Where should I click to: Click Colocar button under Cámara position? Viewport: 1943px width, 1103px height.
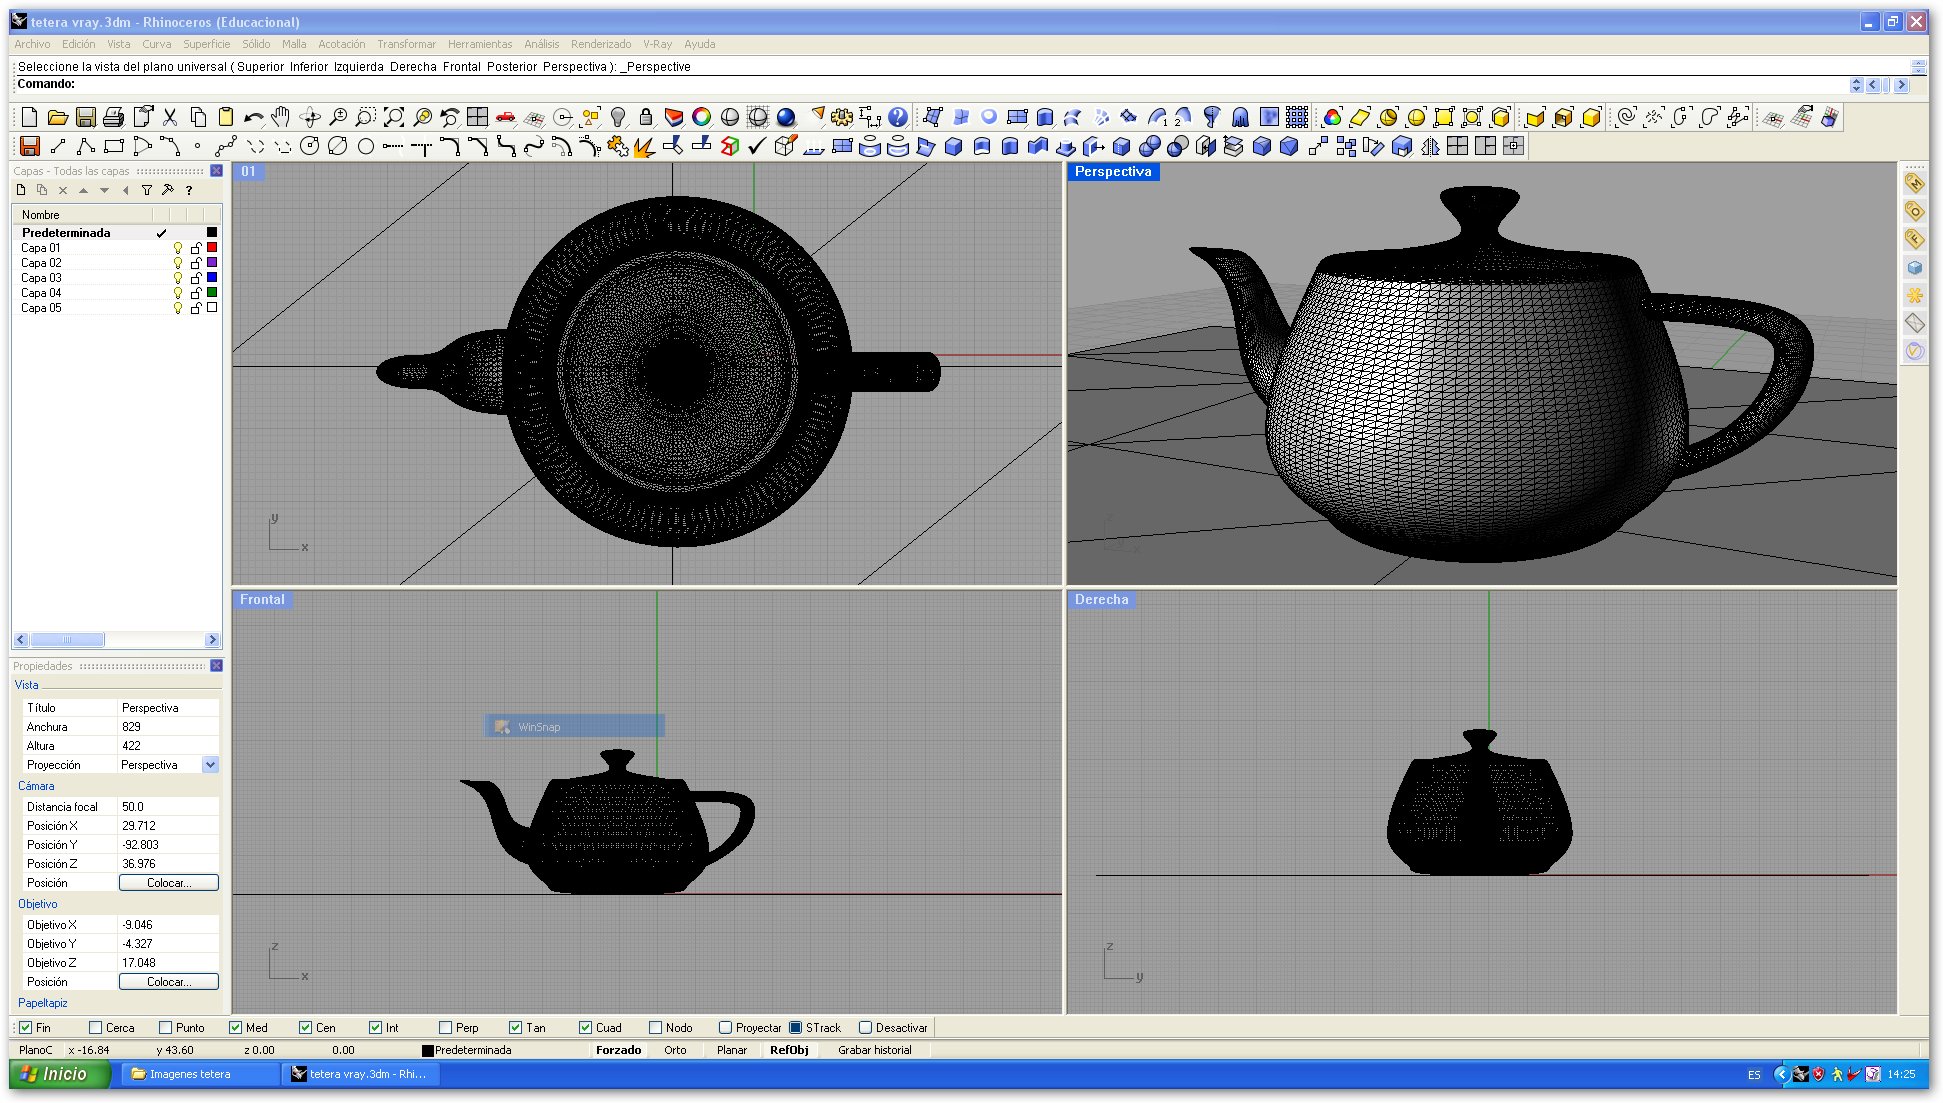point(168,883)
